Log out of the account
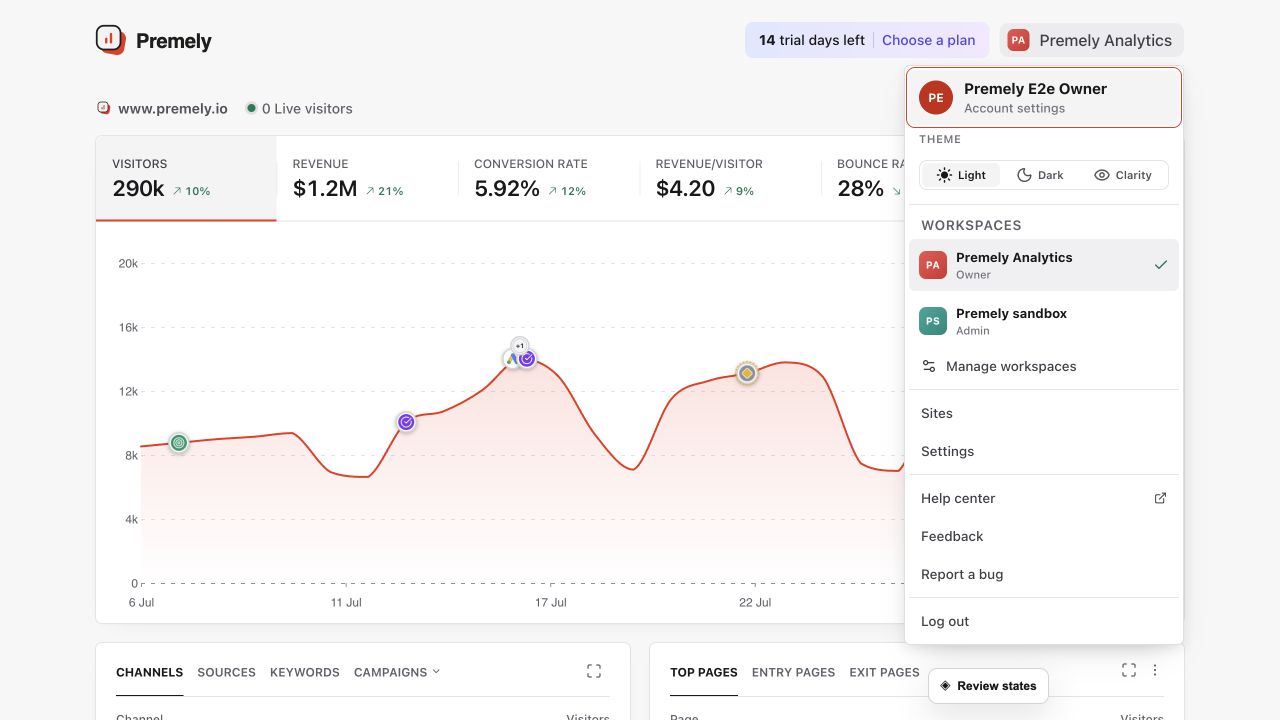Screen dimensions: 1280x720 (1044, 621)
